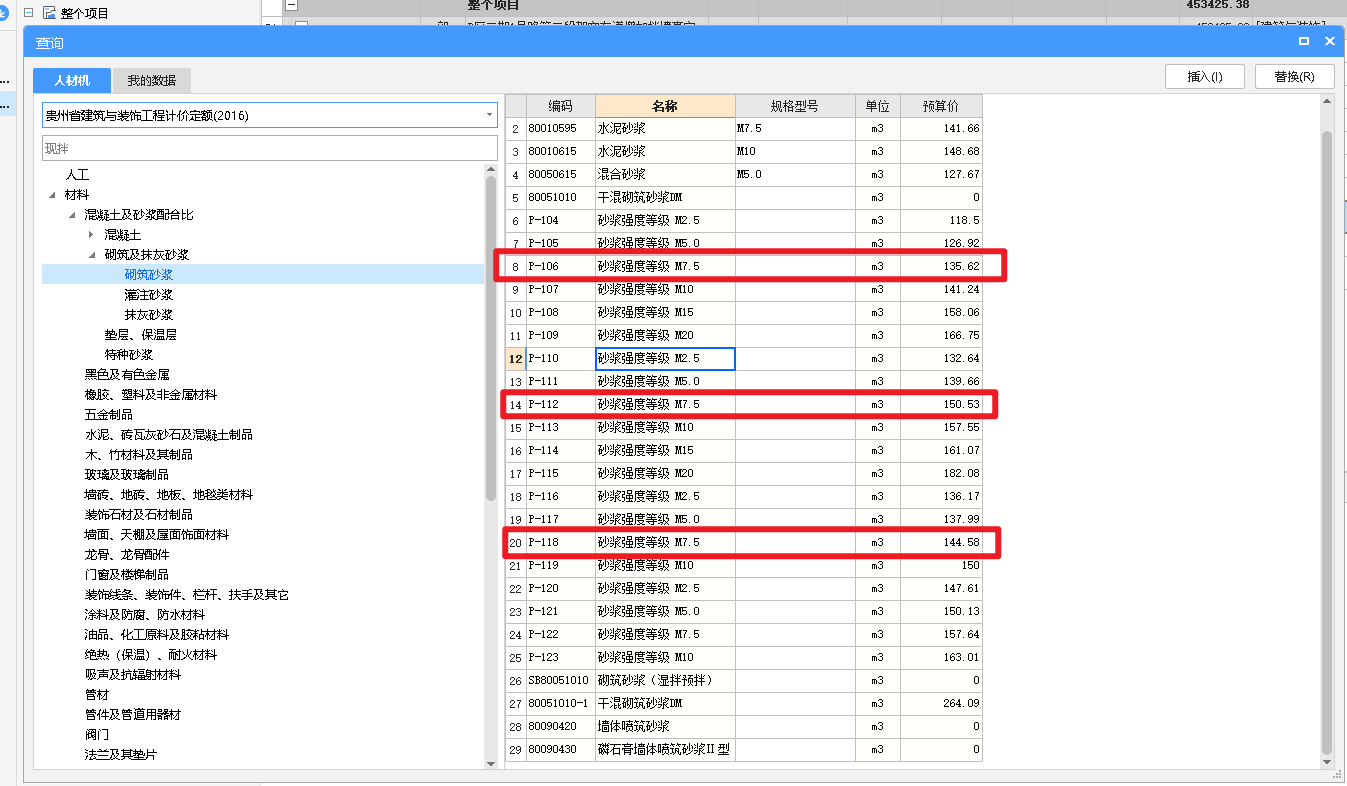Select 油品、化工原料及胶粘材料 category
The height and width of the screenshot is (786, 1347).
tap(157, 635)
